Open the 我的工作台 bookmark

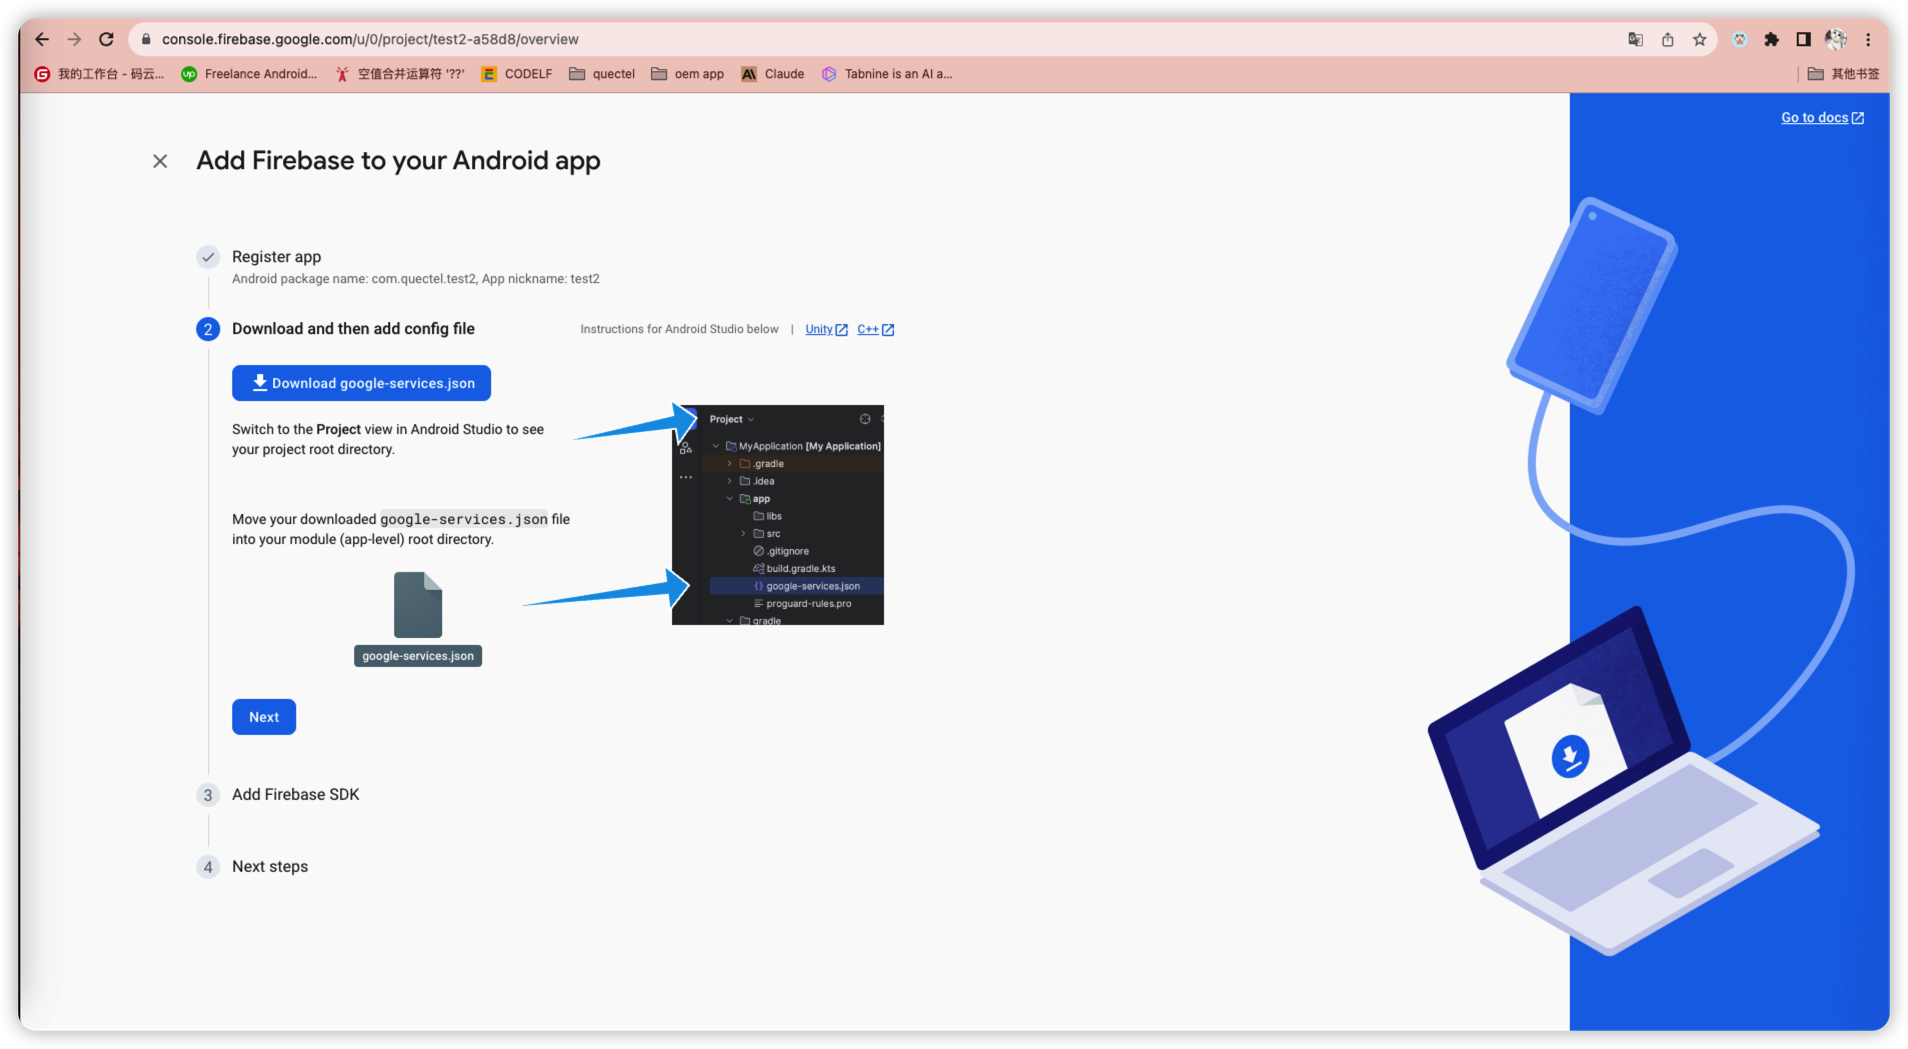click(99, 74)
